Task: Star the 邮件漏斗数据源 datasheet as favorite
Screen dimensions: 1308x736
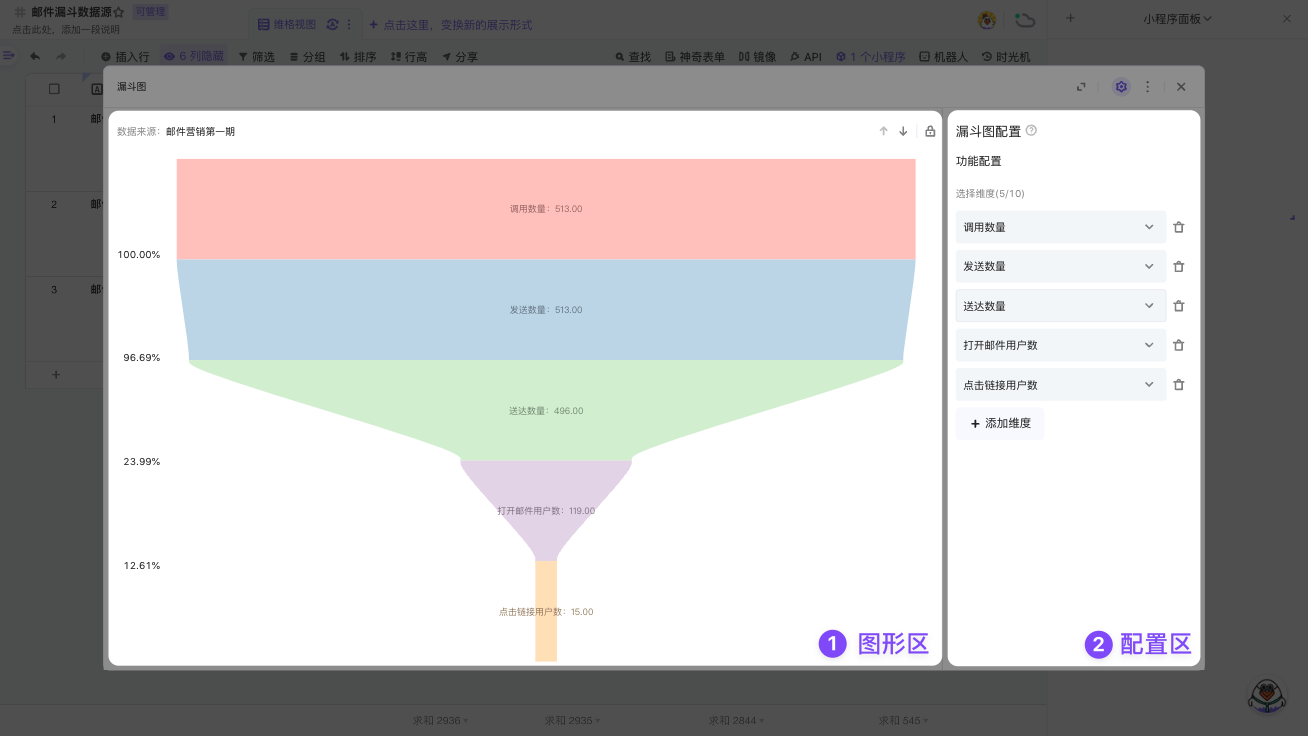Action: (x=119, y=12)
